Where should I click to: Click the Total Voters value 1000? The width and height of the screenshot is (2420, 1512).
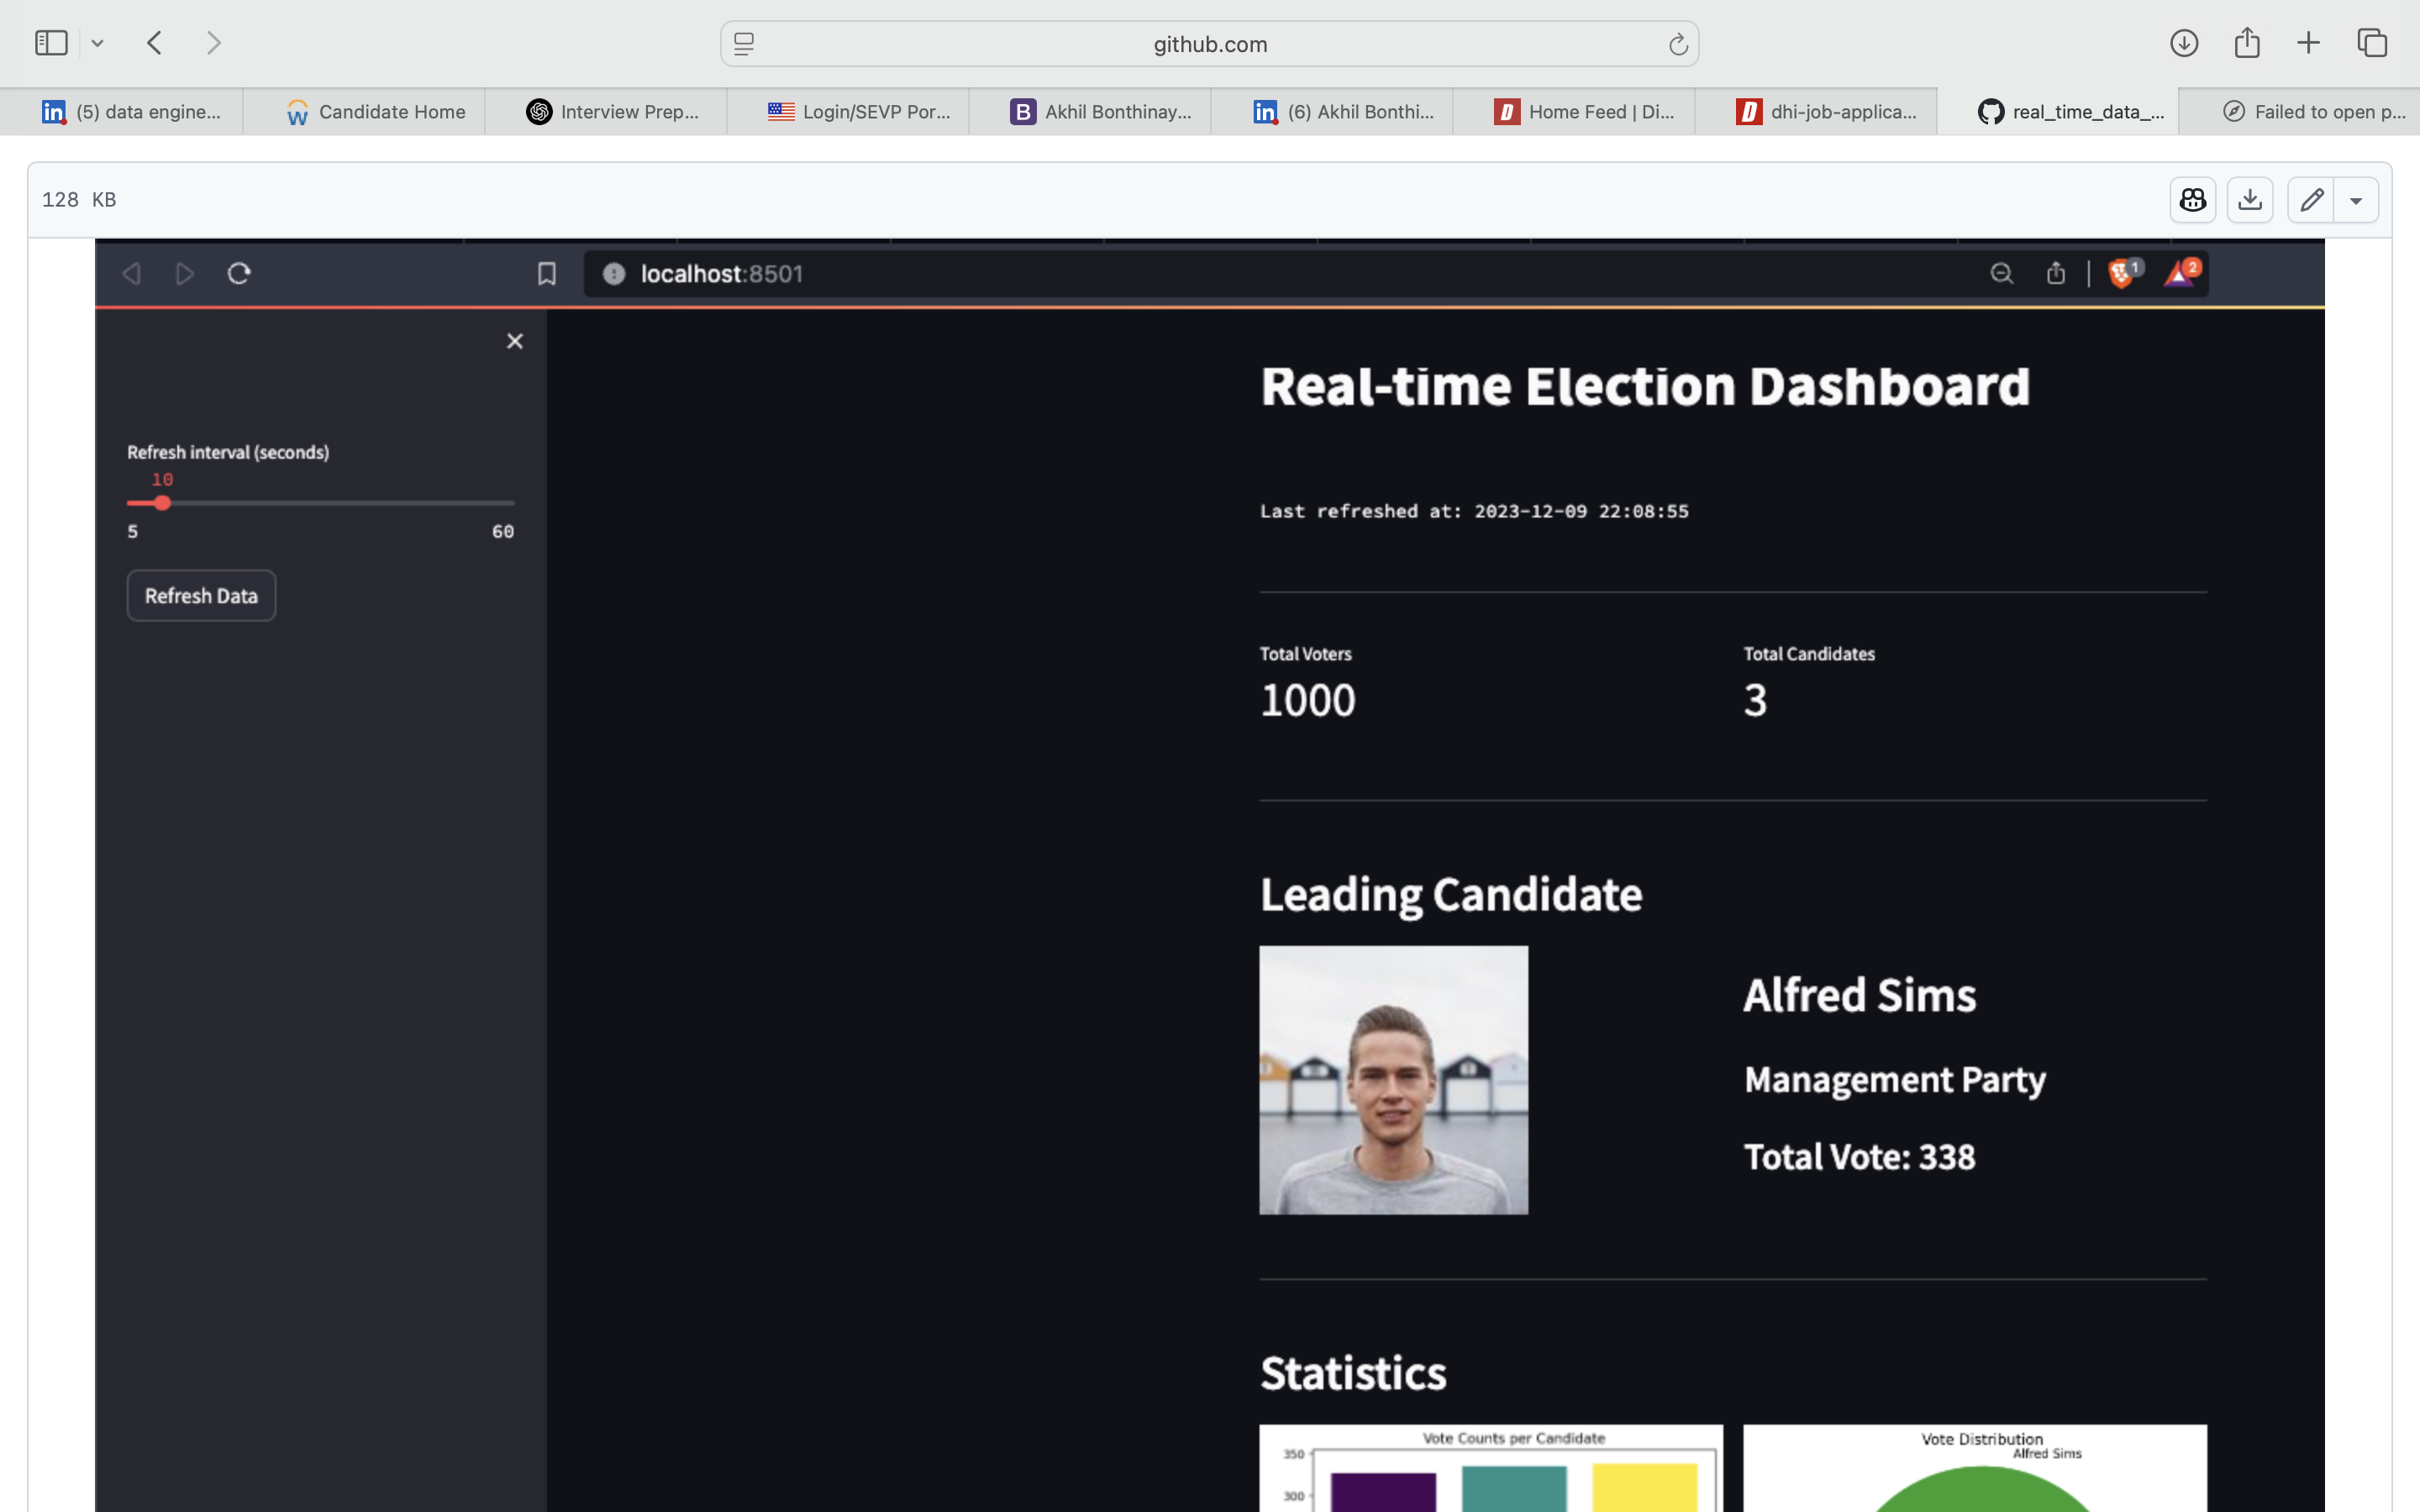1307,700
